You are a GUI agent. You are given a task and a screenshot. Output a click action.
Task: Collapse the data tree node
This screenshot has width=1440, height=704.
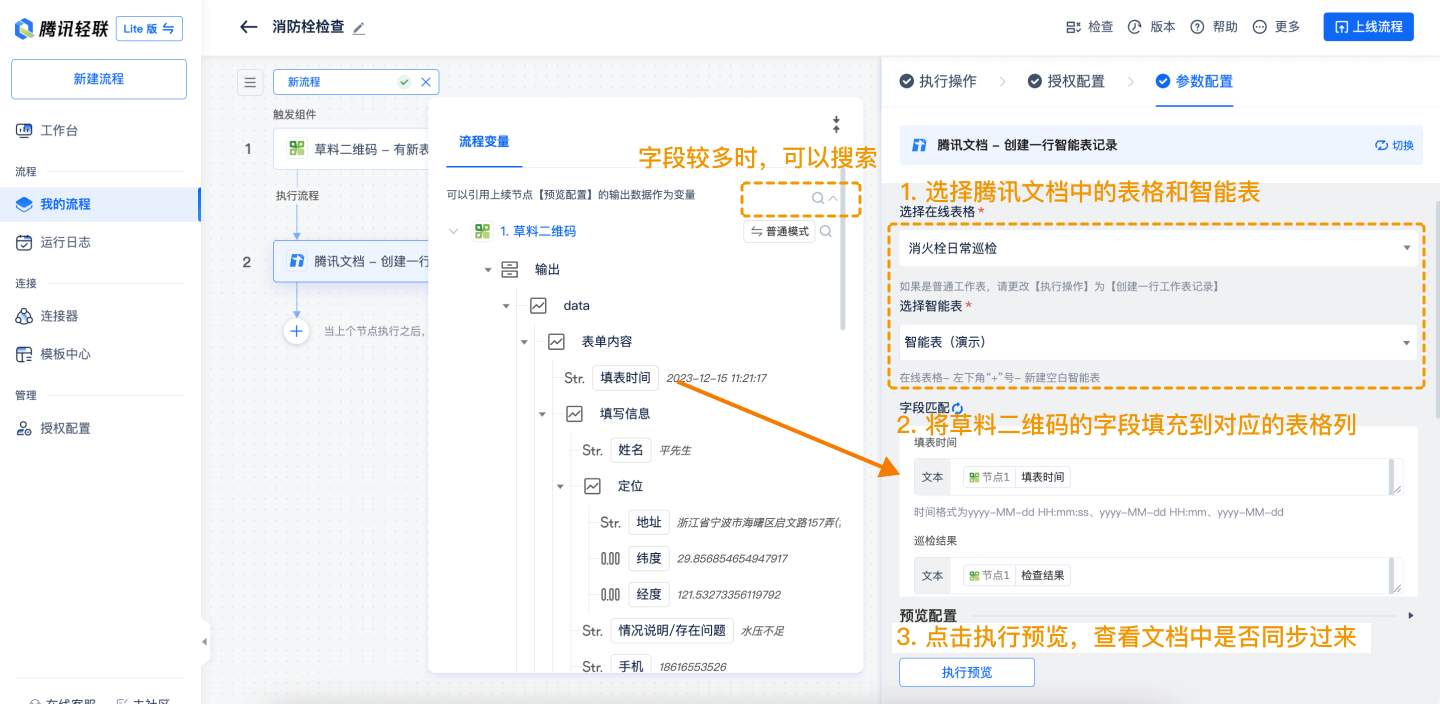(x=506, y=306)
